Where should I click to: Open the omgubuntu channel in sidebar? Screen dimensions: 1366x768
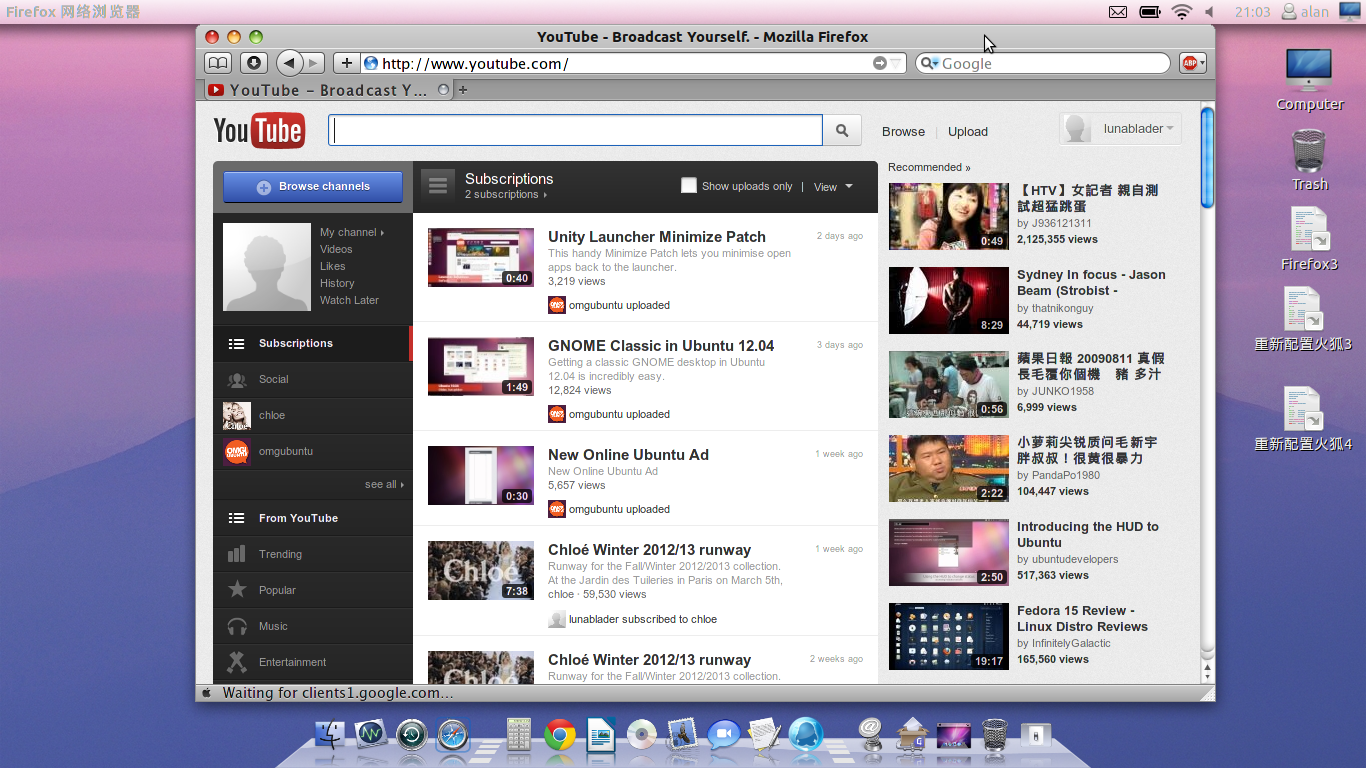312,451
